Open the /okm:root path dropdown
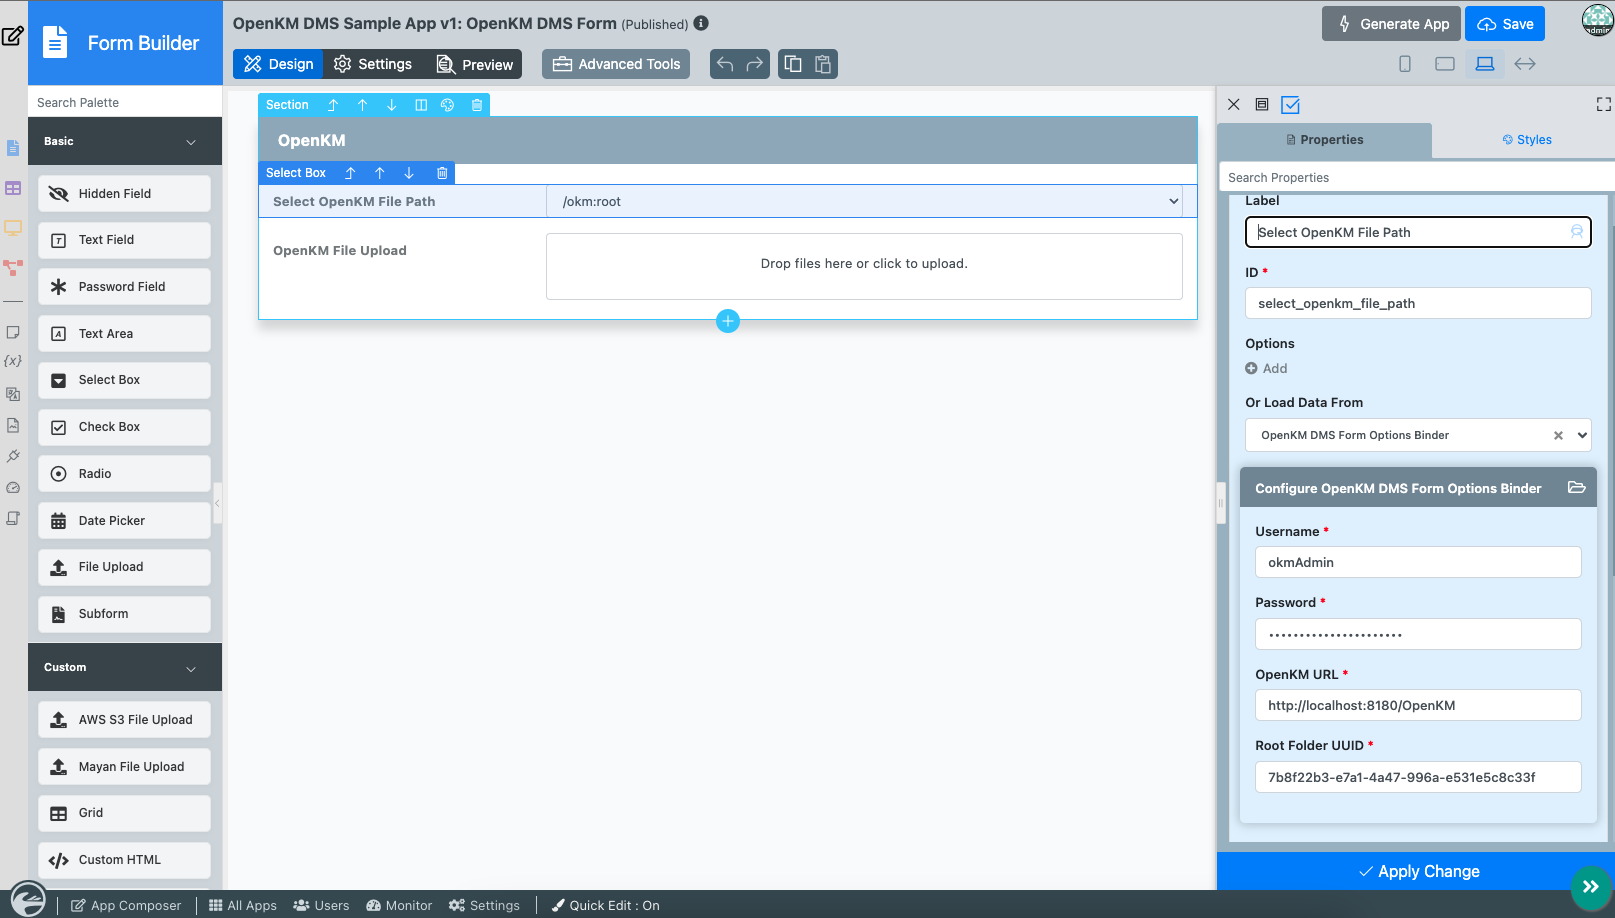This screenshot has height=918, width=1615. (1173, 202)
